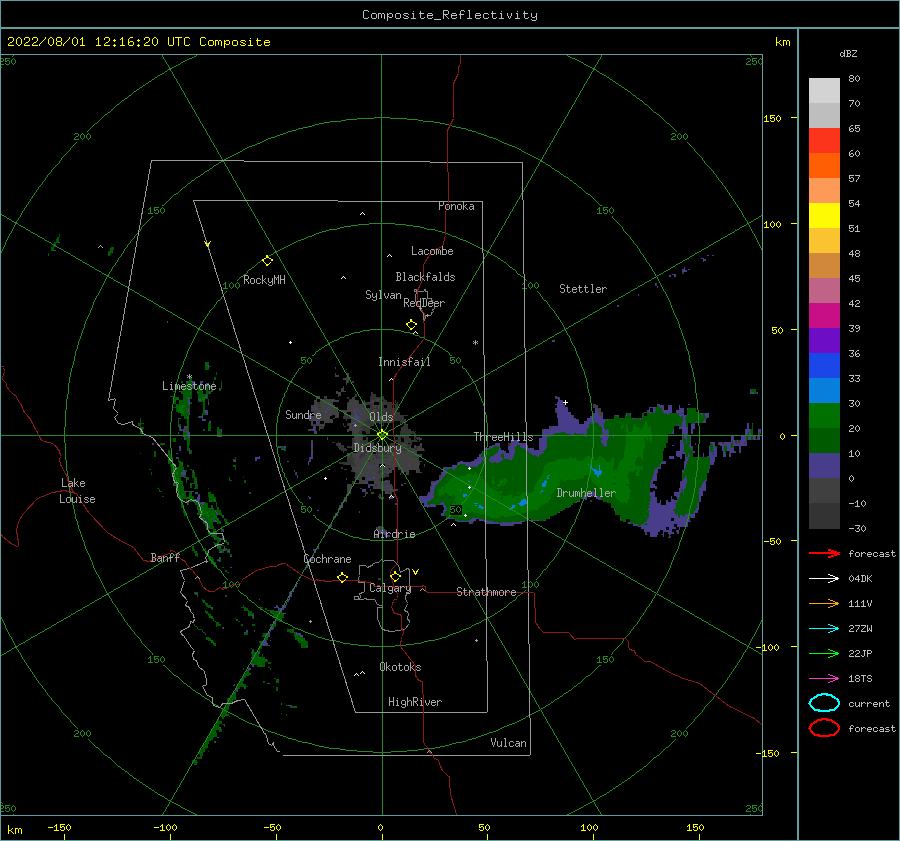The height and width of the screenshot is (841, 900).
Task: Click the blue 30 dBZ echo near Drumheller
Action: click(x=596, y=471)
